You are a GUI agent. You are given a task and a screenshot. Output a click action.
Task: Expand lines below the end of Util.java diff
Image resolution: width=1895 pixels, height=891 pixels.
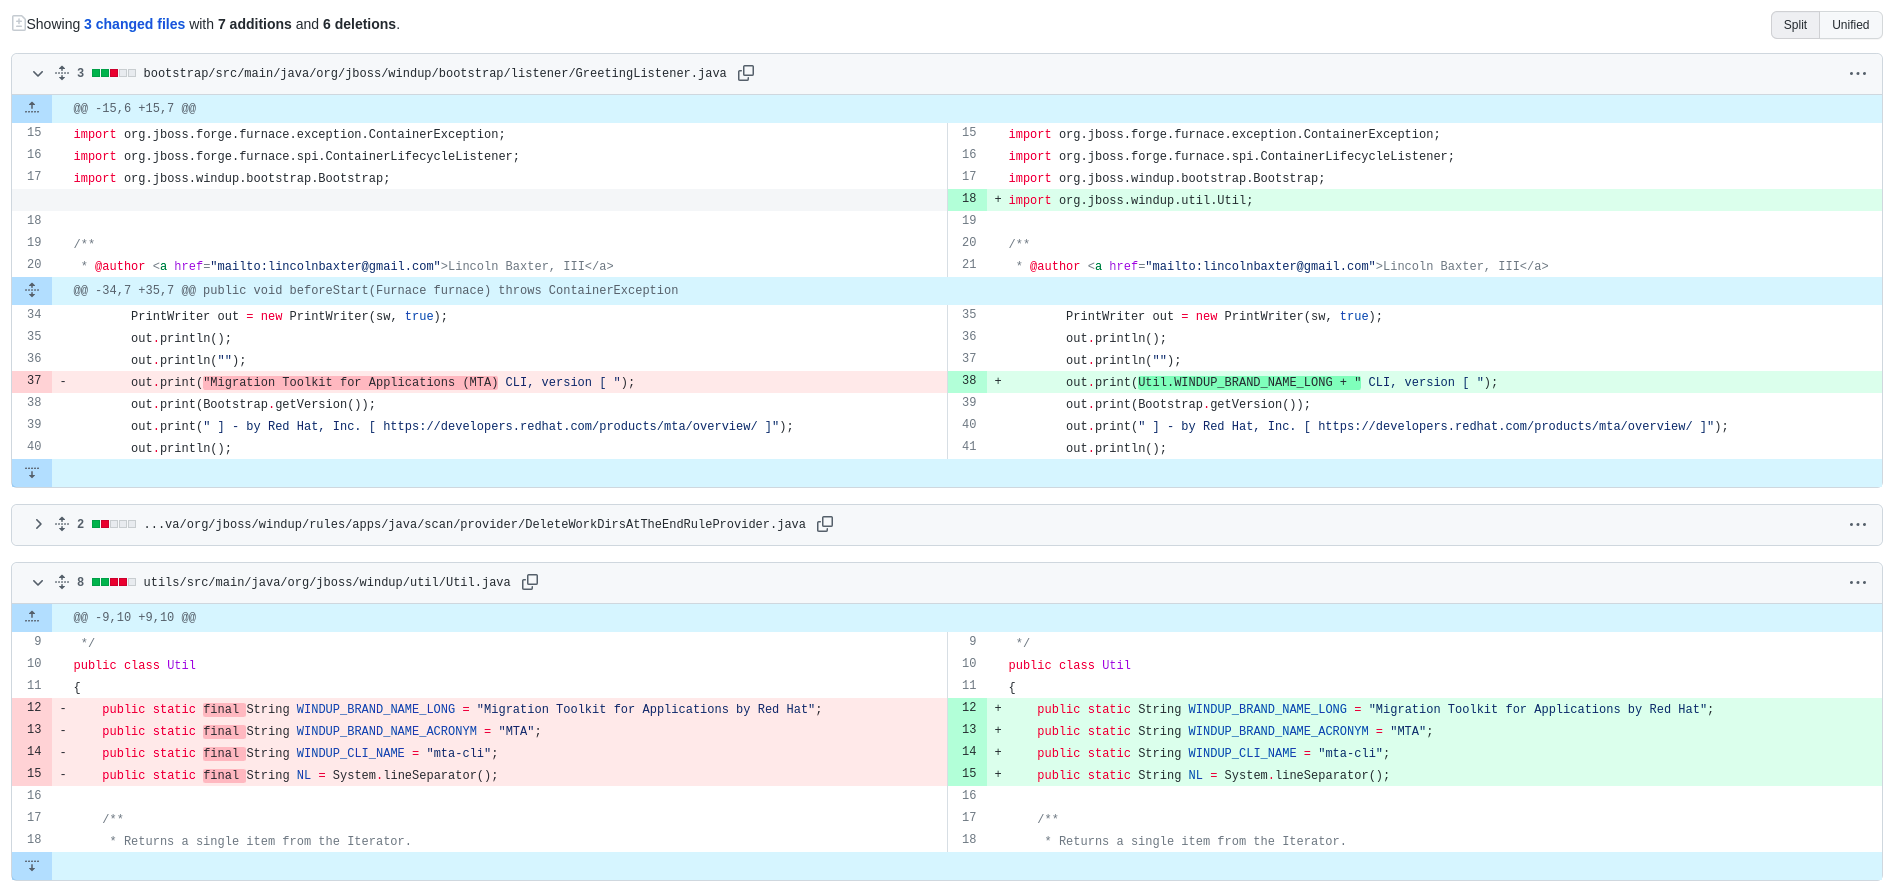[32, 866]
